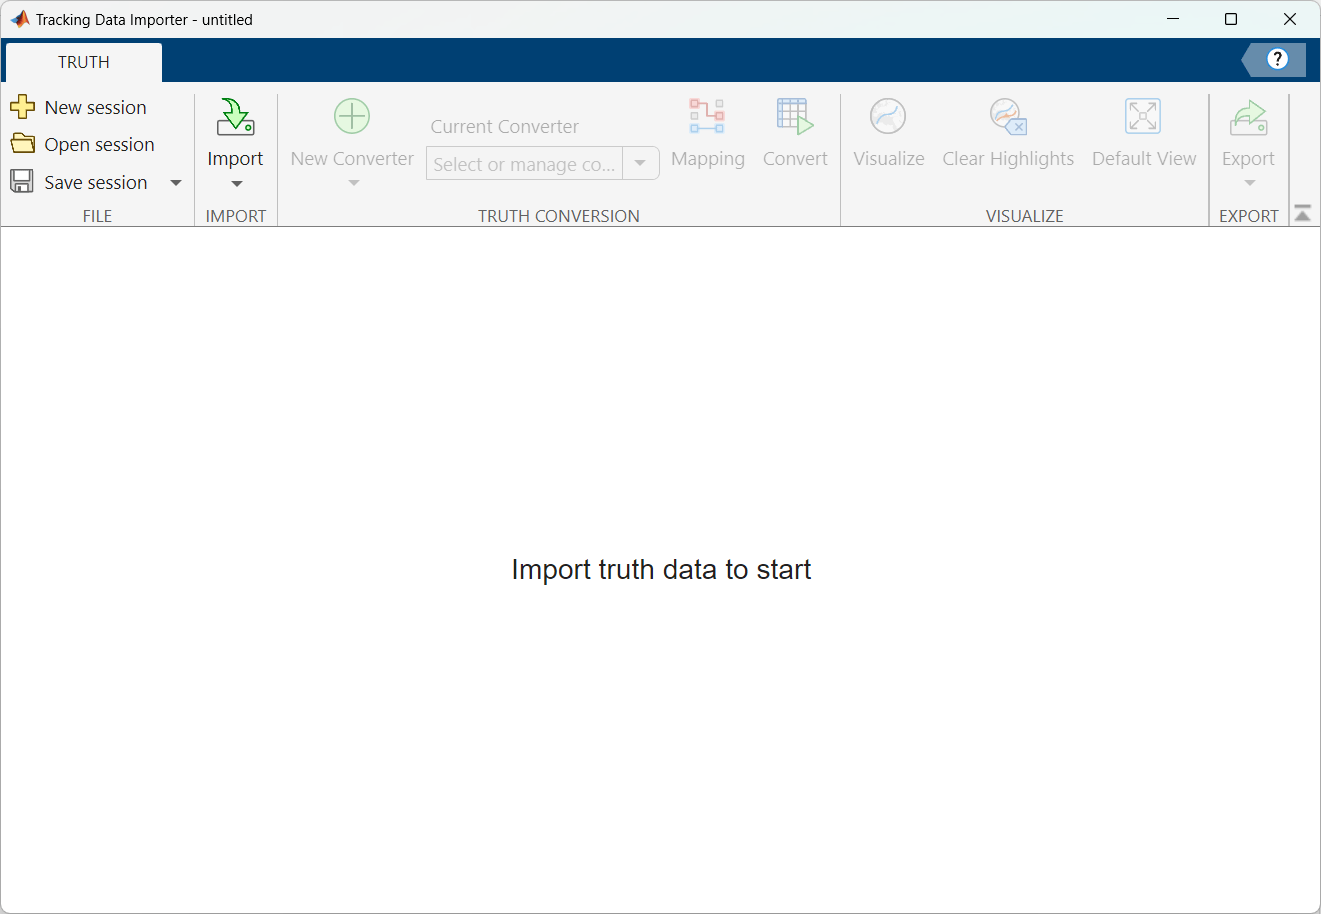Click the green Import icon

[x=235, y=117]
